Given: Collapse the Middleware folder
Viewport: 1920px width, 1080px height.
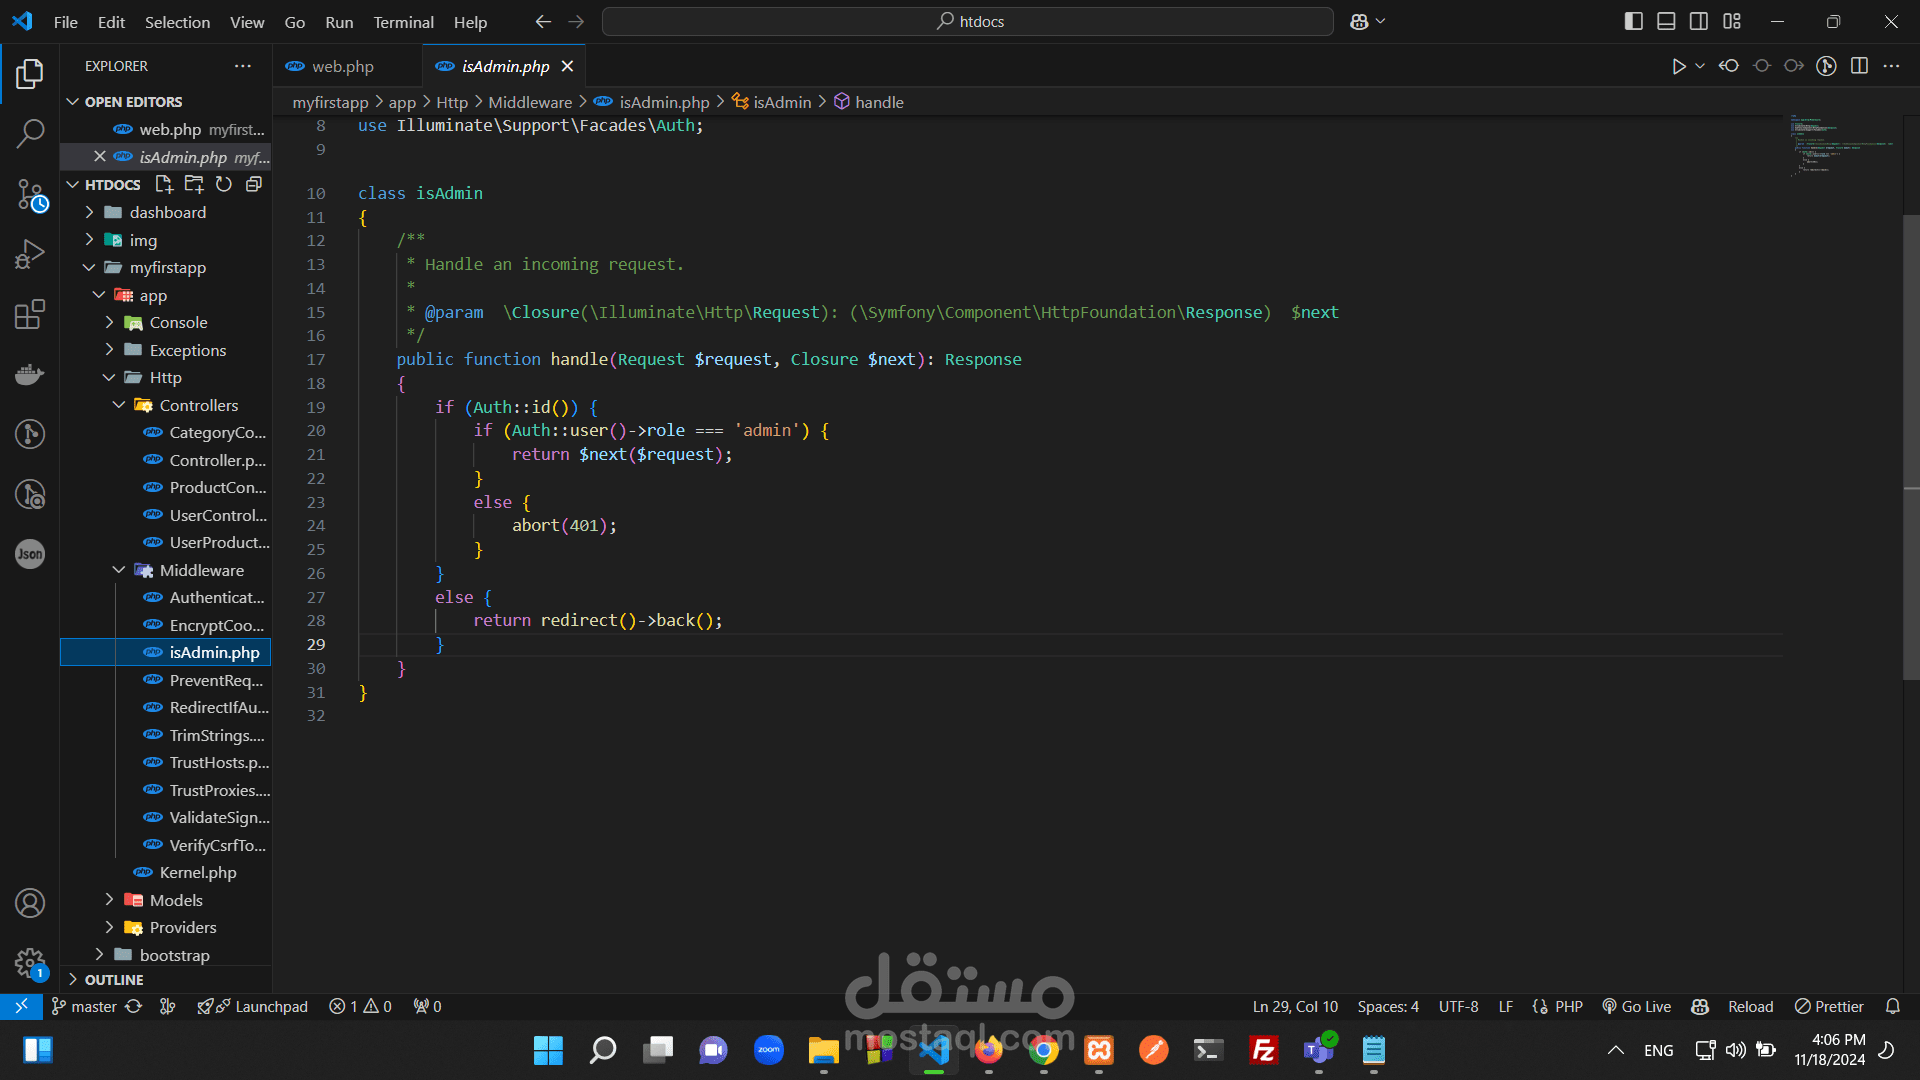Looking at the screenshot, I should coord(201,570).
